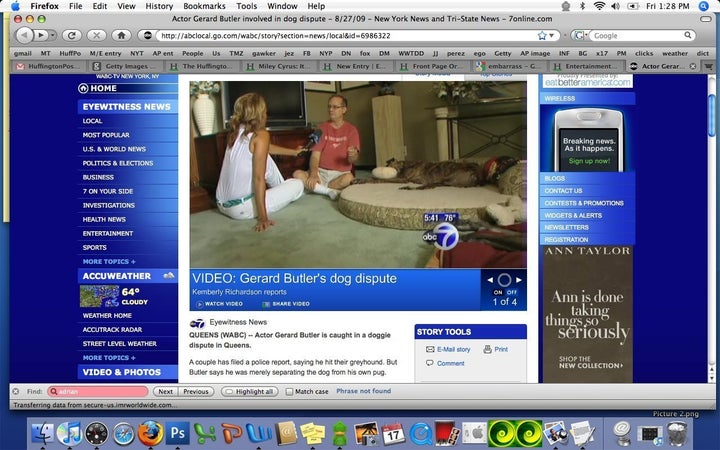This screenshot has height=450, width=720.
Task: Open the TMZ bookmark
Action: pos(236,53)
